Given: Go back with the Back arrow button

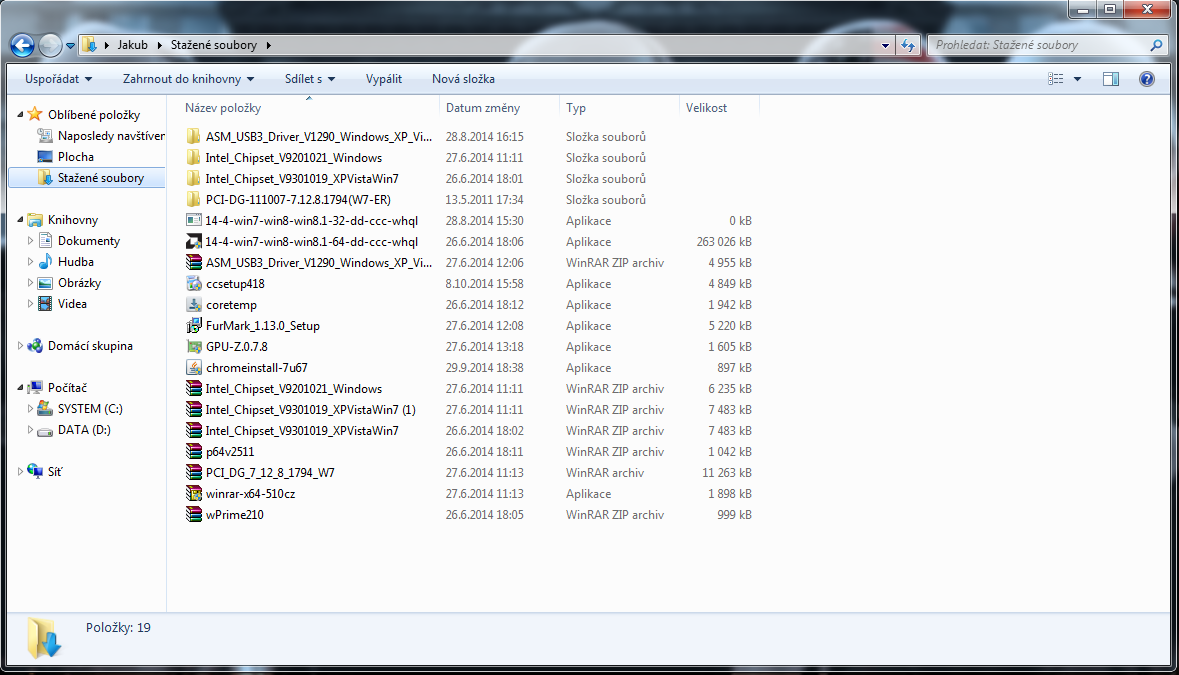Looking at the screenshot, I should [23, 45].
